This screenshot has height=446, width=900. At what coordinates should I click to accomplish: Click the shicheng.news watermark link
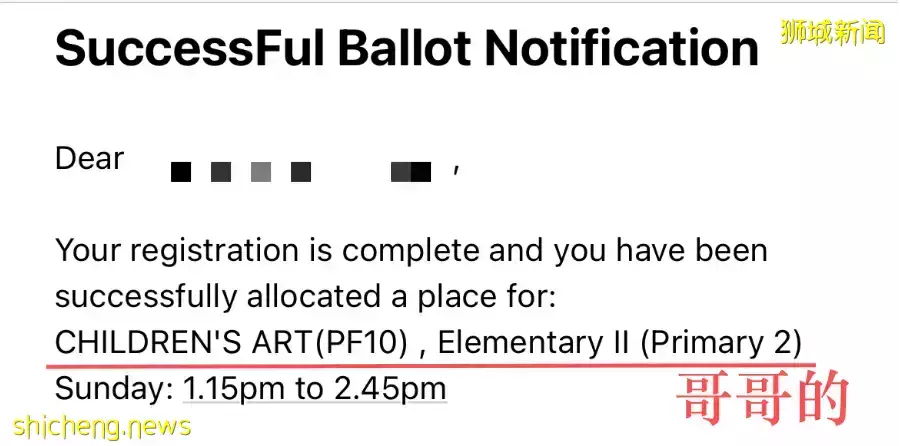[102, 427]
